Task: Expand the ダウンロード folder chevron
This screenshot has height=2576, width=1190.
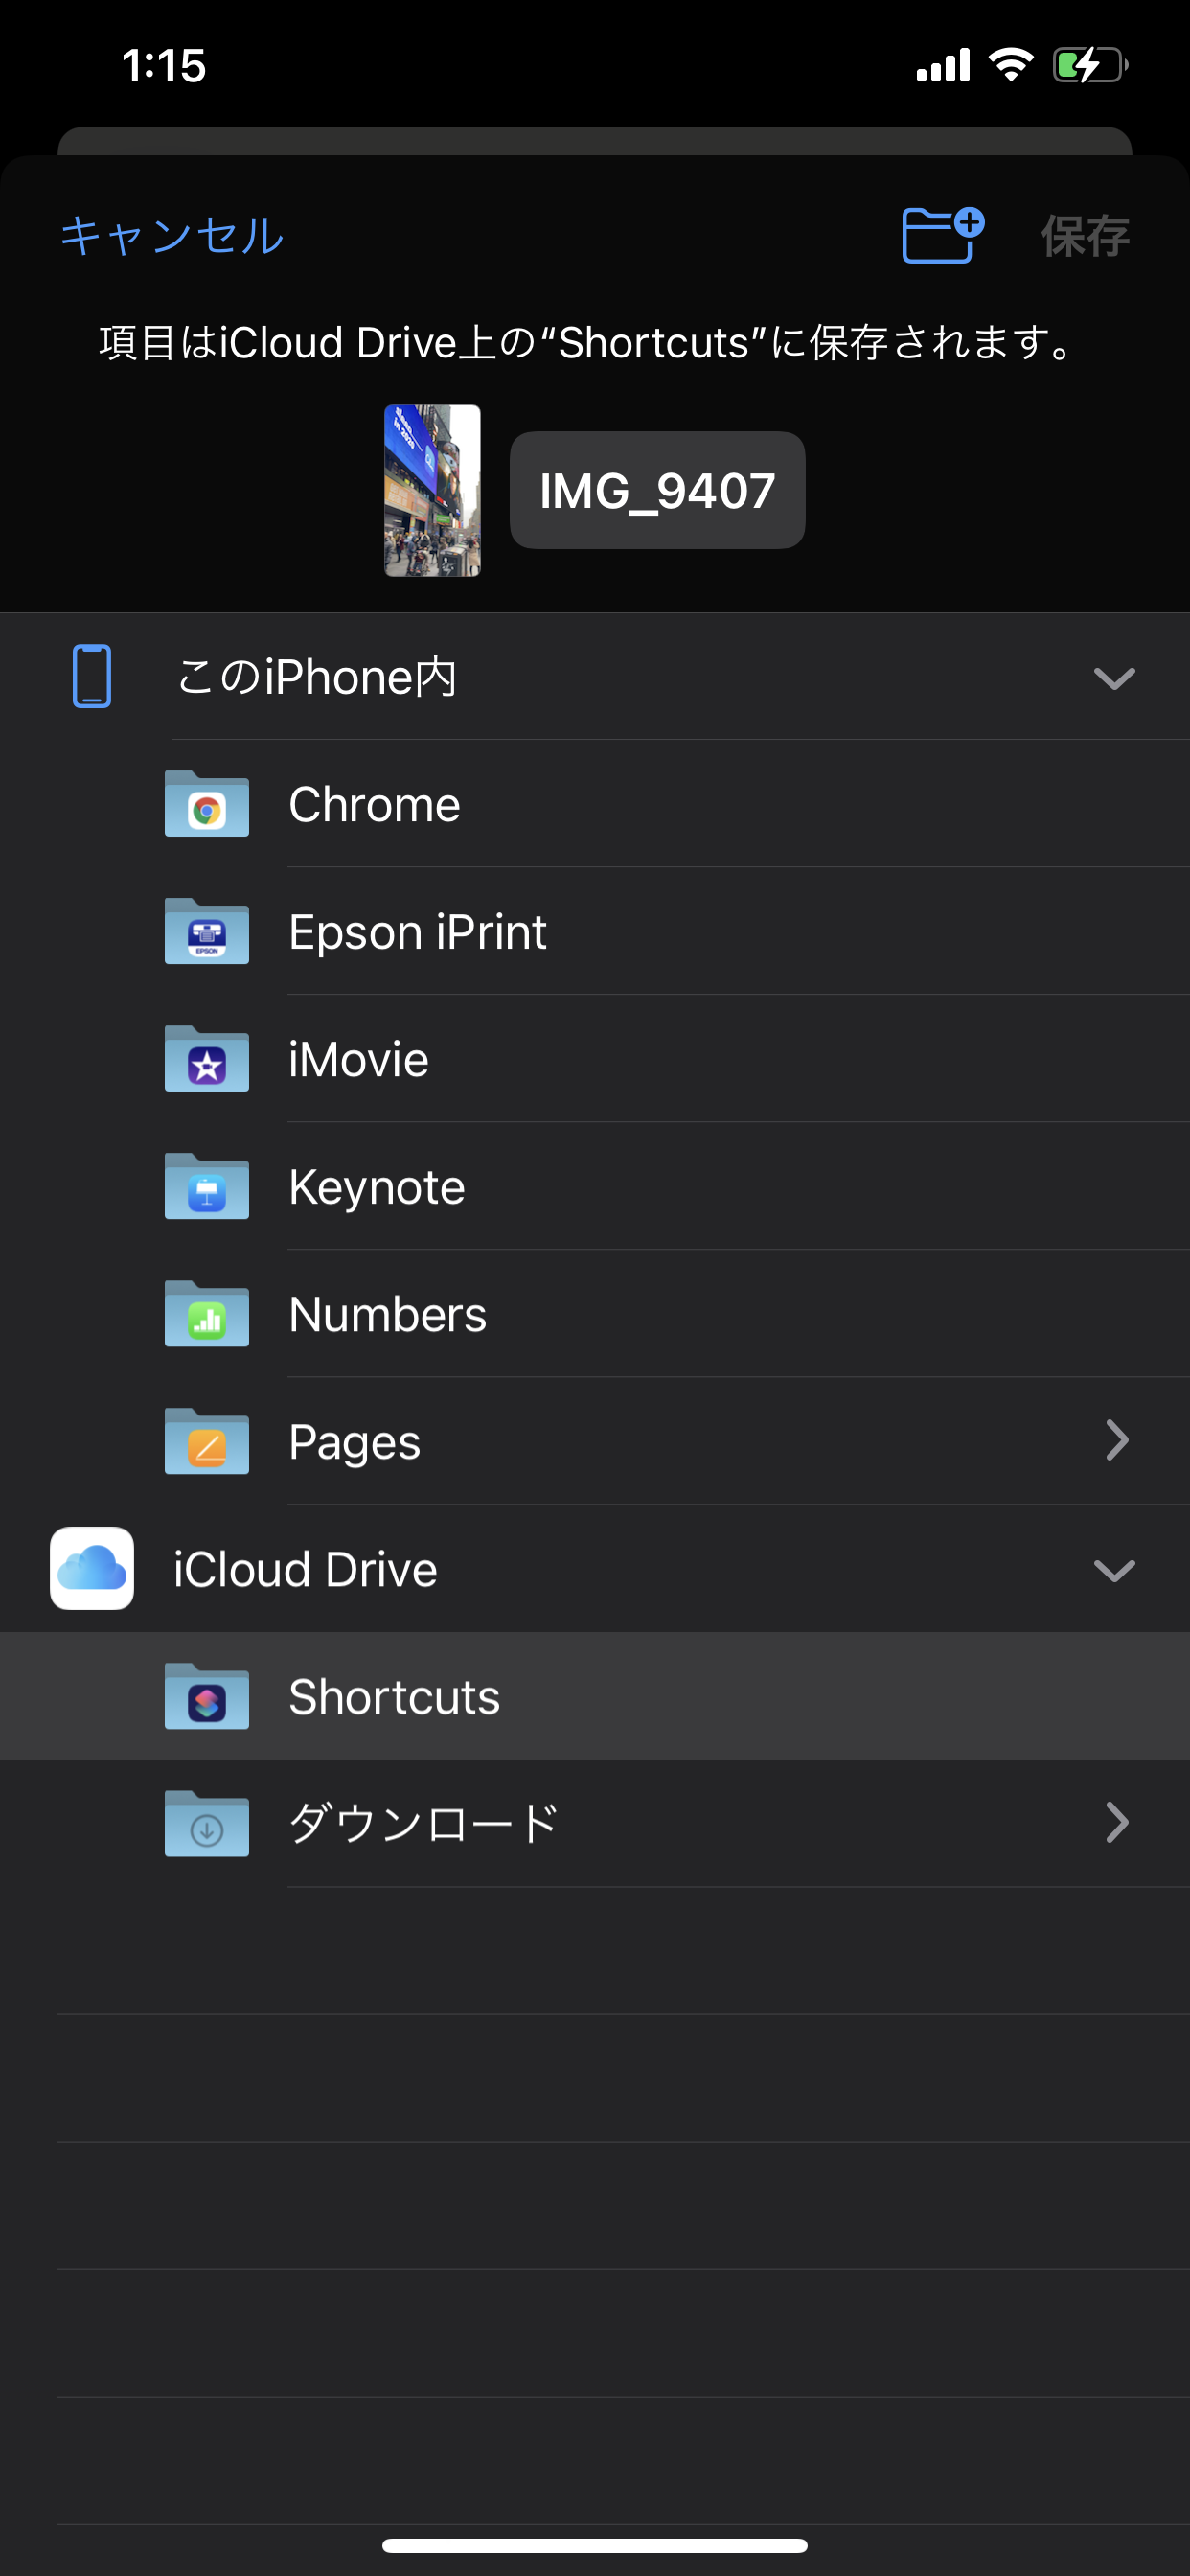Action: 1116,1823
